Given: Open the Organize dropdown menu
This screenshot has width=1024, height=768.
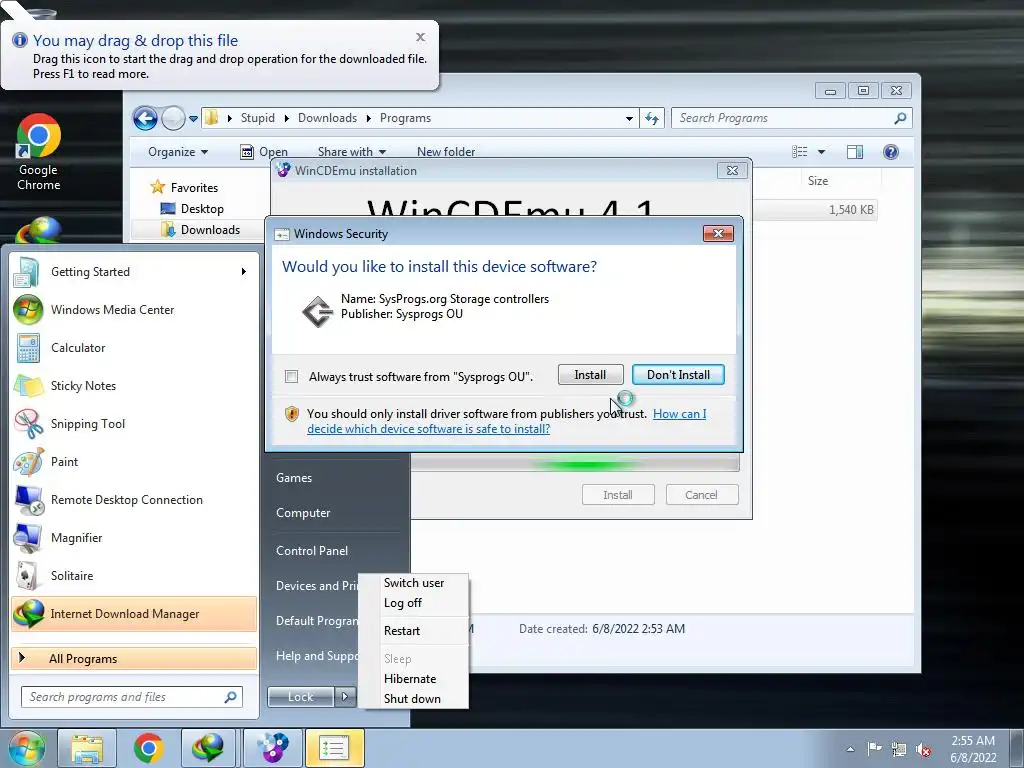Looking at the screenshot, I should click(178, 152).
